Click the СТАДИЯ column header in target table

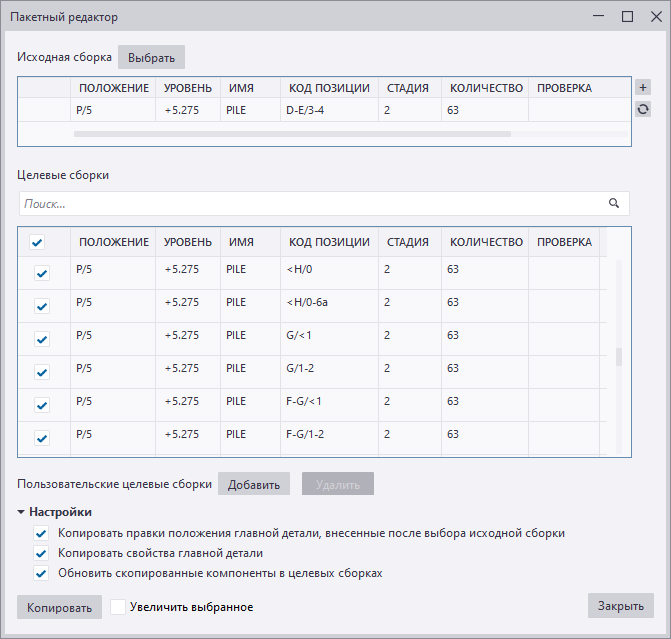(407, 242)
